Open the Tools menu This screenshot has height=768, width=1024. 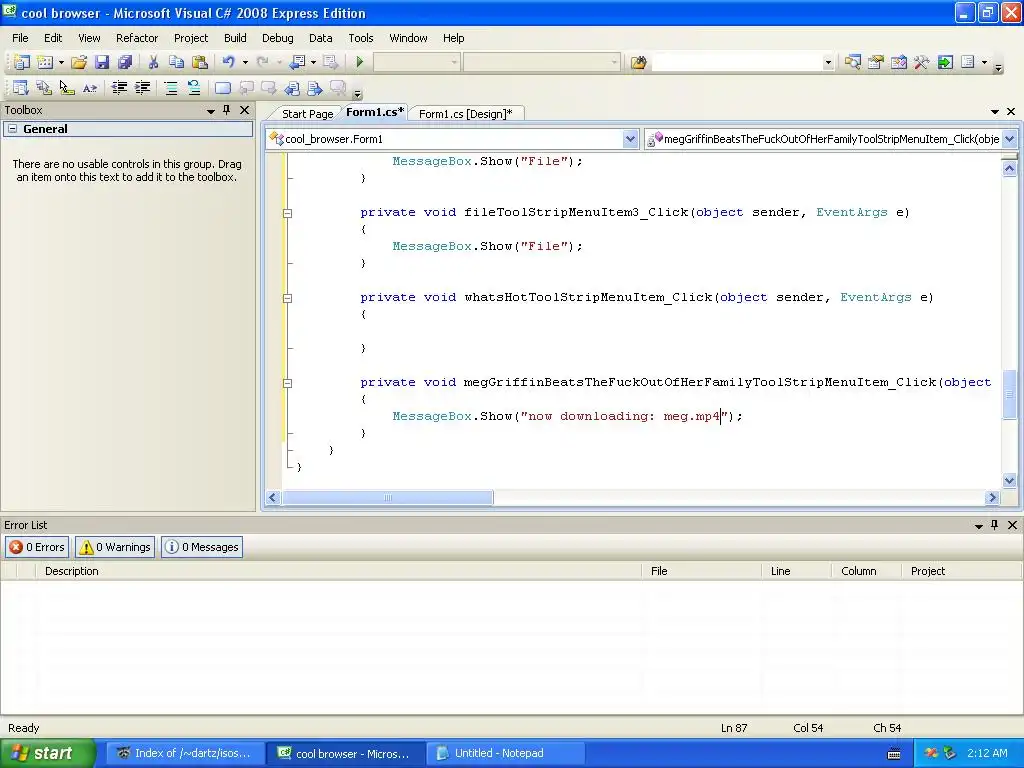coord(361,38)
